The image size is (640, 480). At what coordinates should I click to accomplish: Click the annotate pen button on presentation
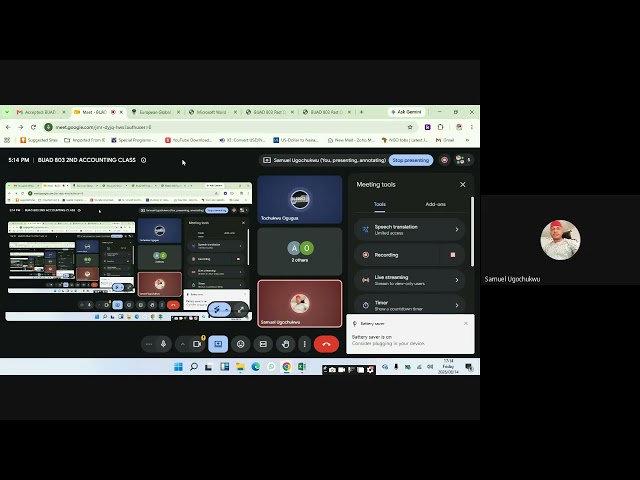(217, 309)
